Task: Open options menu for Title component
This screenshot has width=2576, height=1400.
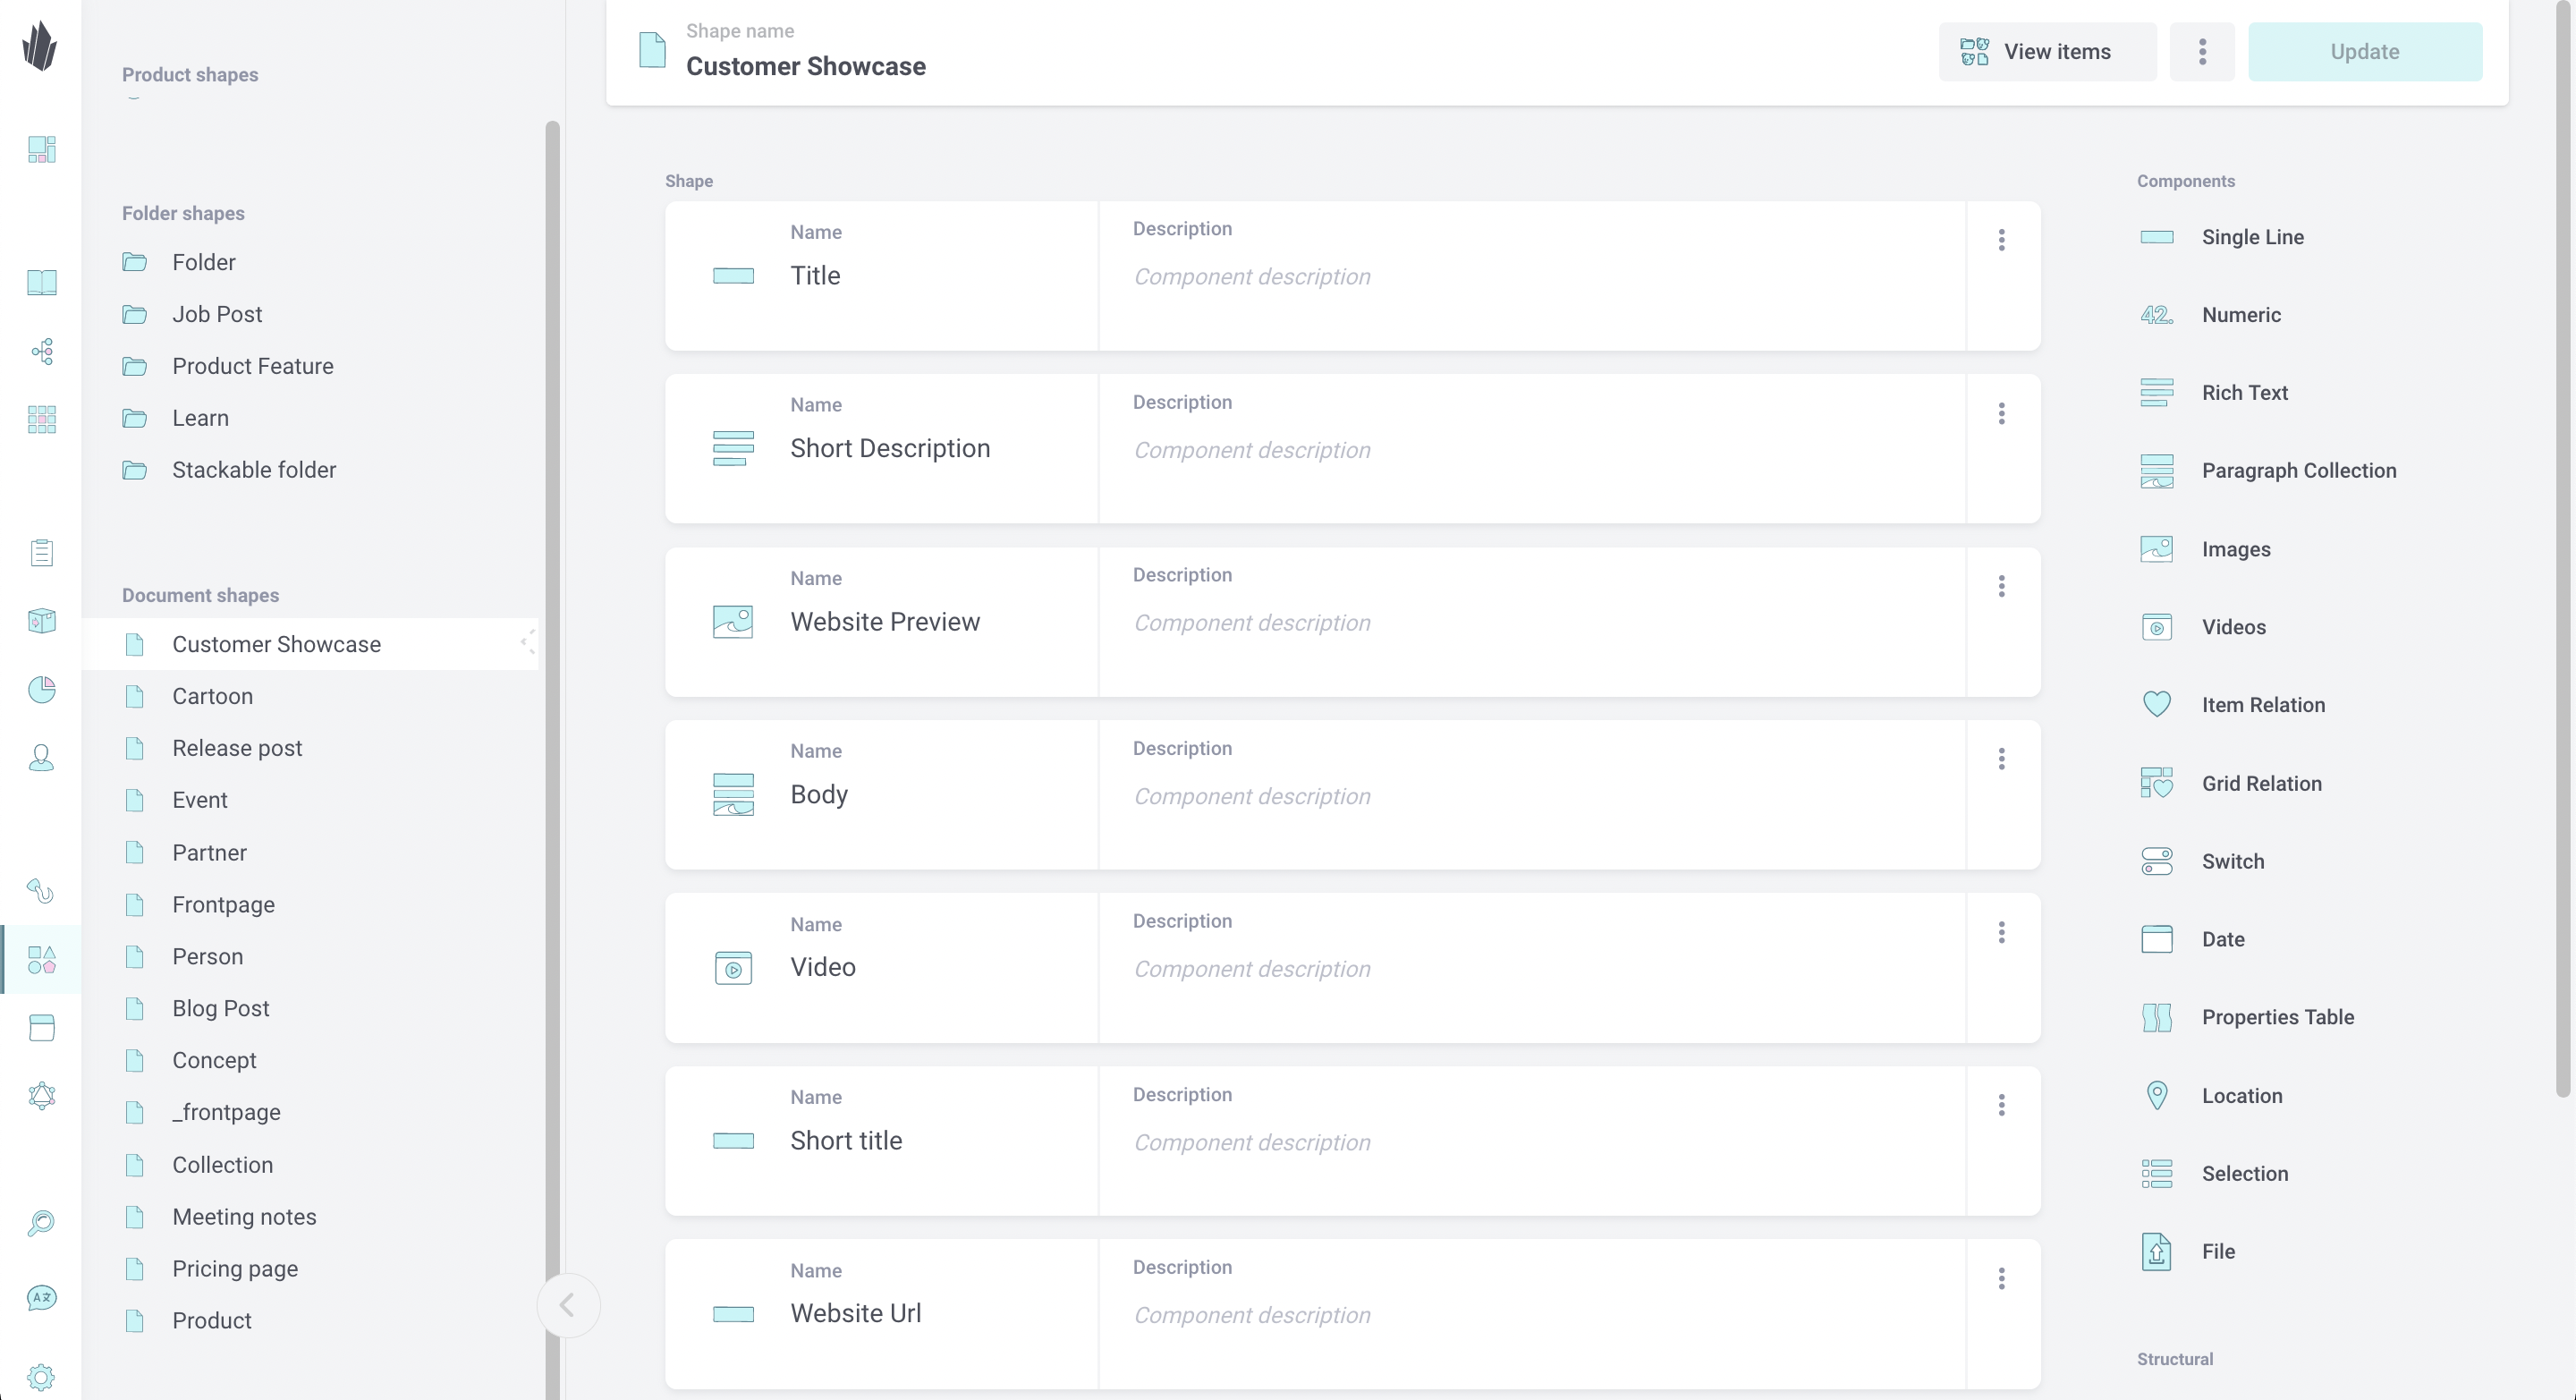Action: [x=2001, y=240]
